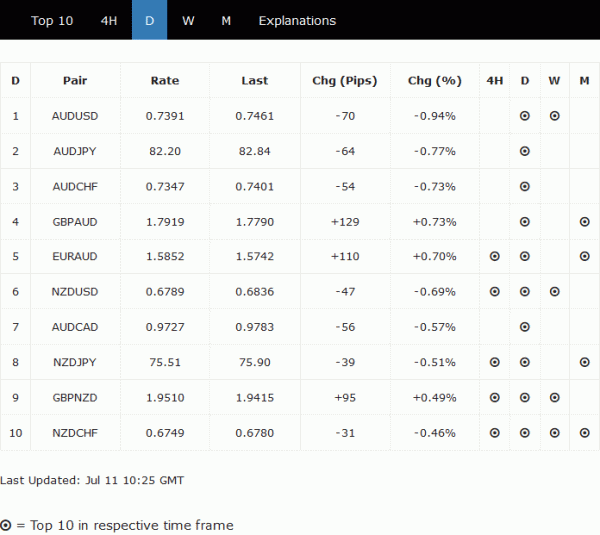Screen dimensions: 600x535
Task: Select the AUDCHF pair cell
Action: coord(75,186)
